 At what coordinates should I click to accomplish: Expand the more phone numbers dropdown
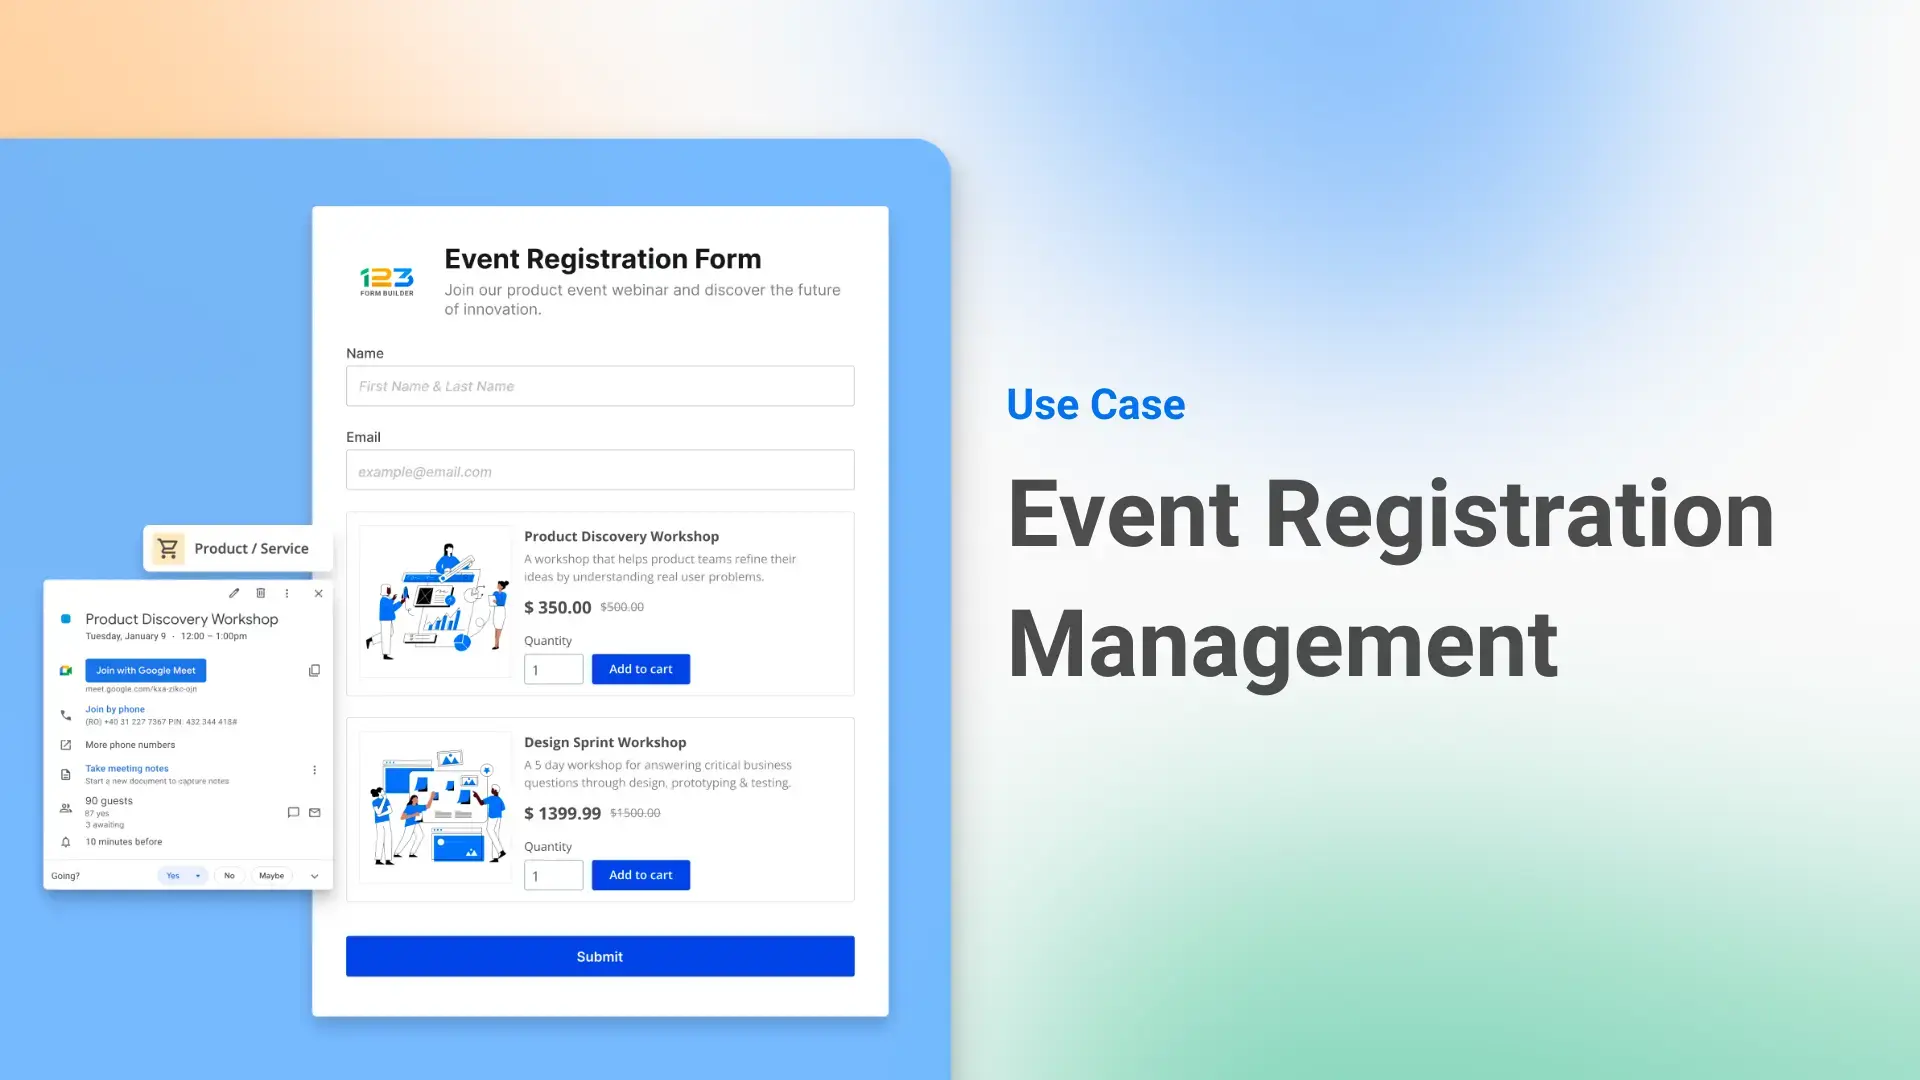[x=131, y=744]
